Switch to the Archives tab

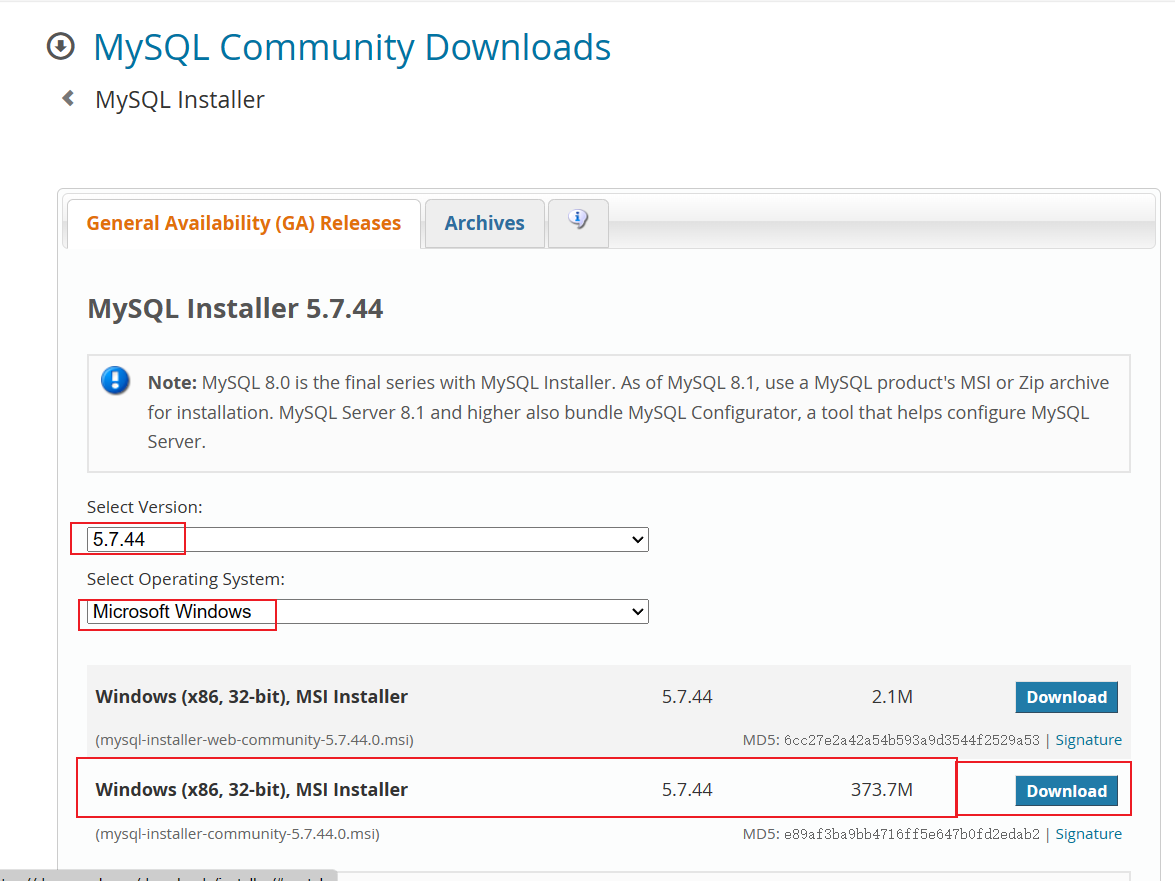[484, 223]
